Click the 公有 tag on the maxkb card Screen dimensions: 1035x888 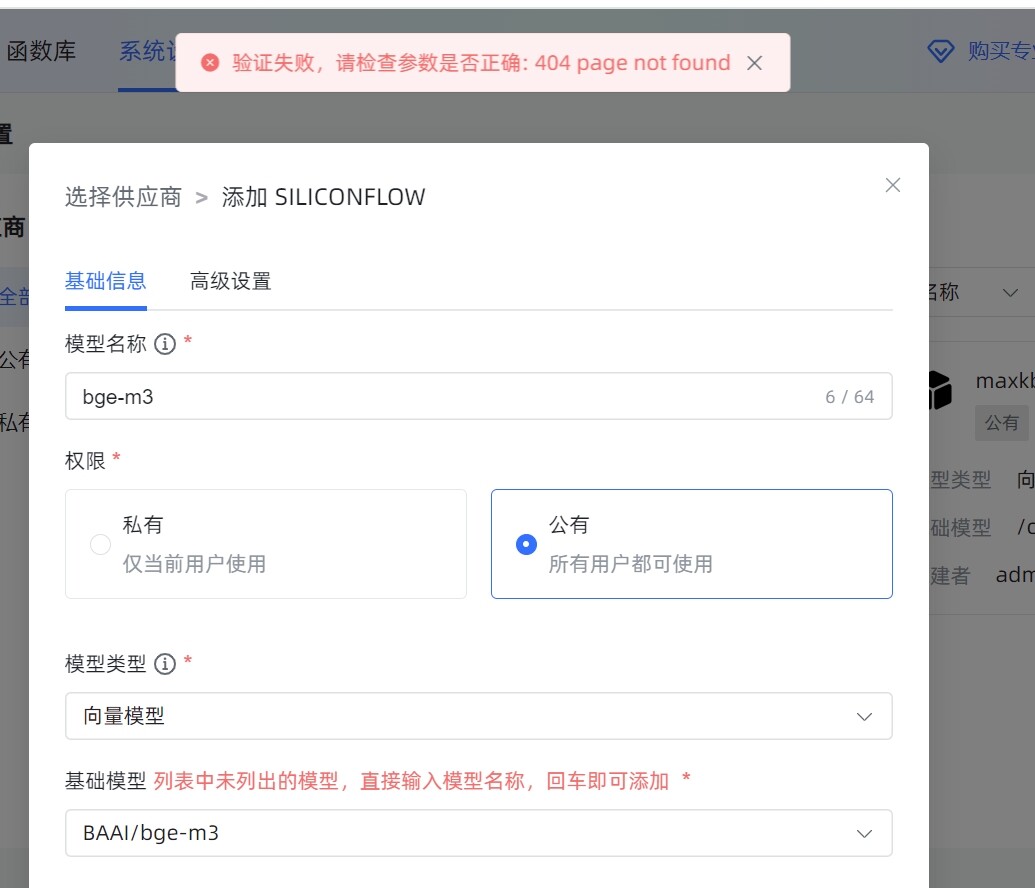coord(1001,423)
